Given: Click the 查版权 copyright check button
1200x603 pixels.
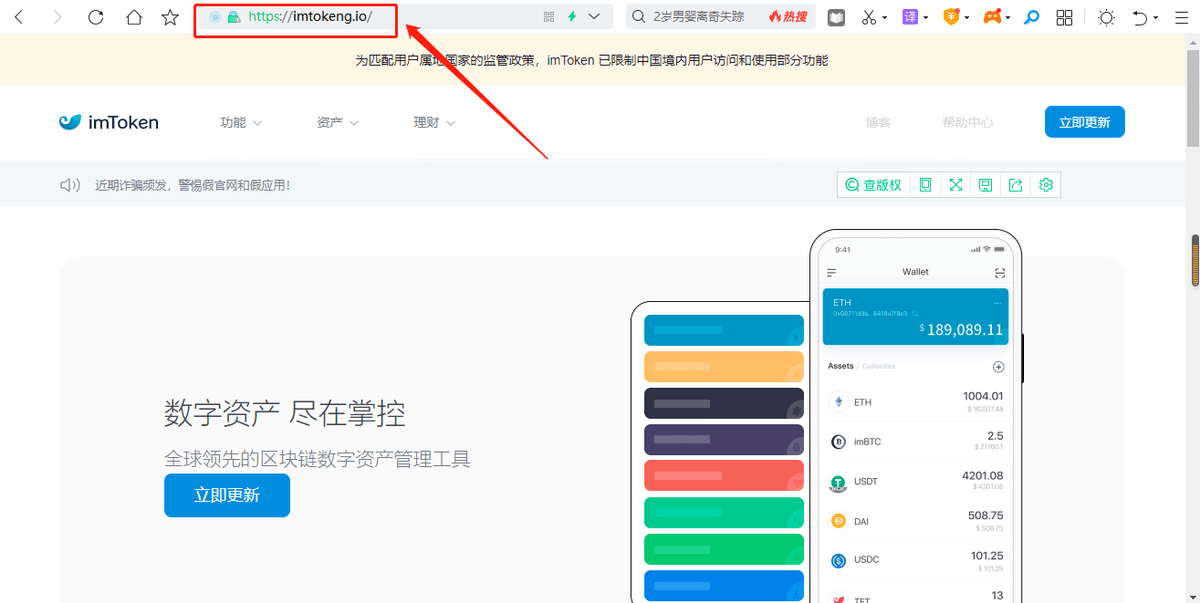Looking at the screenshot, I should (874, 185).
